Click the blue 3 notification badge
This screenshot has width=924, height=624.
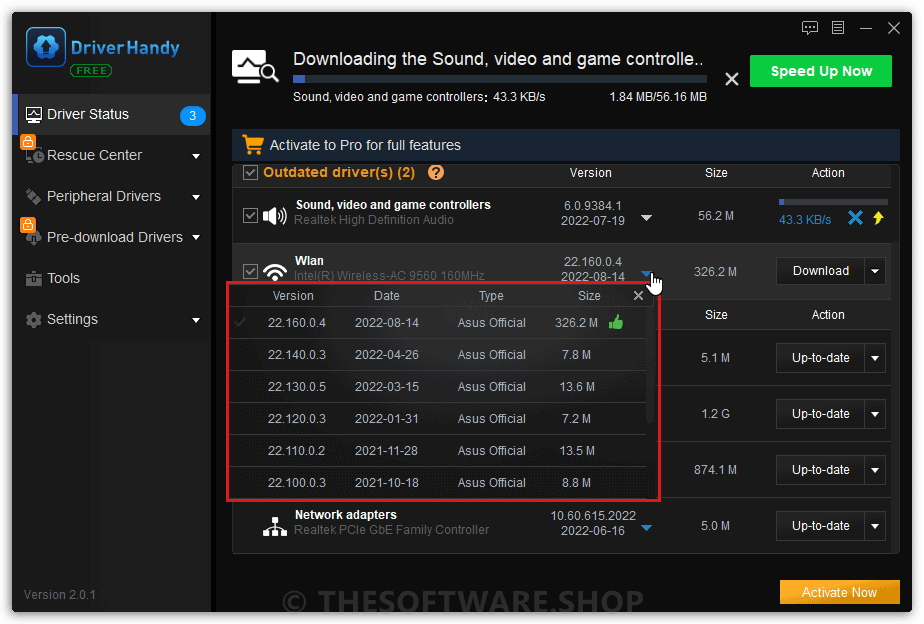pos(193,115)
